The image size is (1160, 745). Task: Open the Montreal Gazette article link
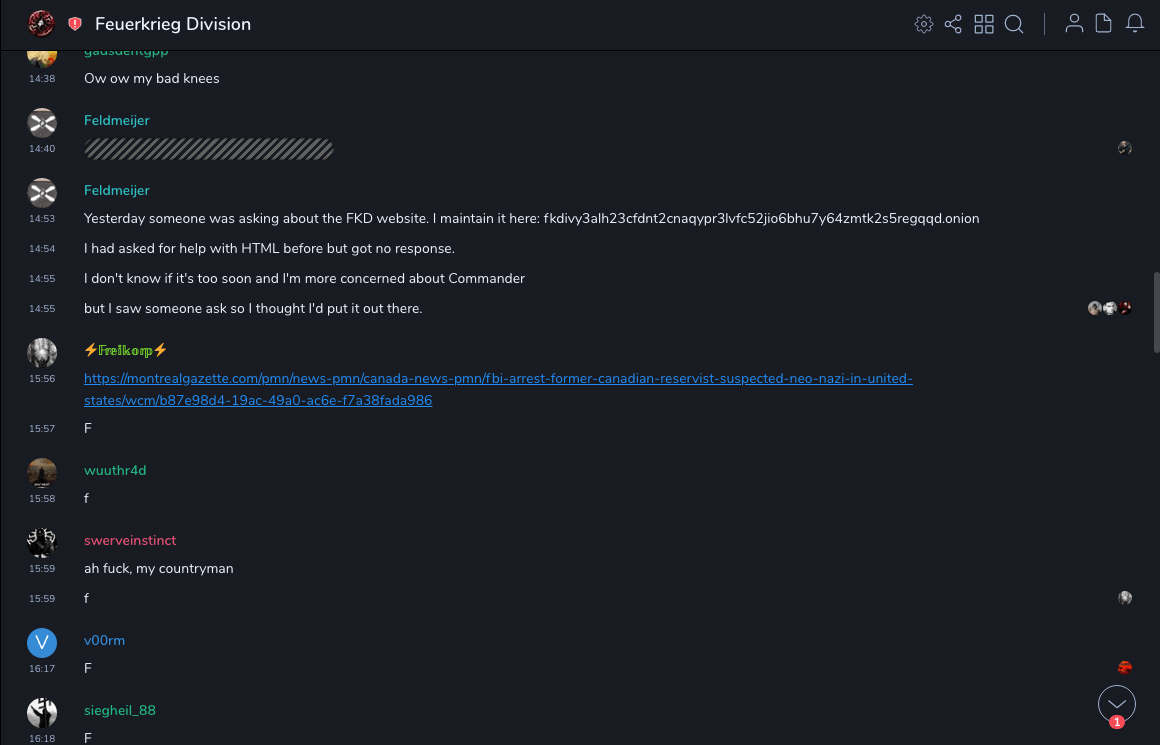pos(498,389)
